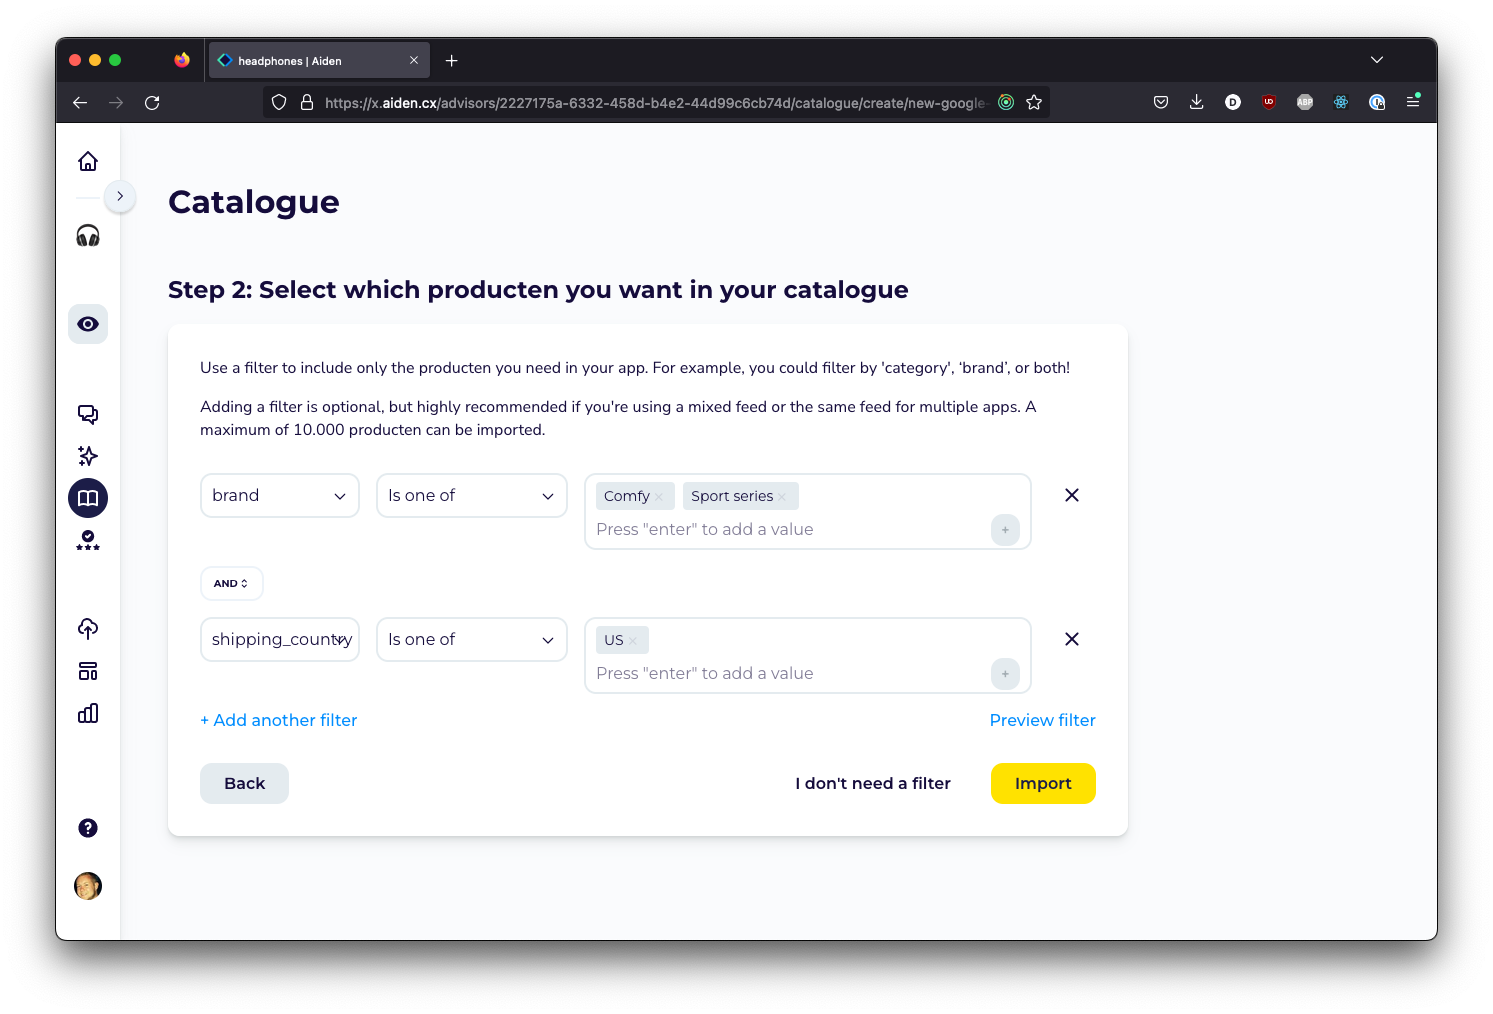Bookmark this page with star icon
Viewport: 1493px width, 1014px height.
click(x=1034, y=102)
